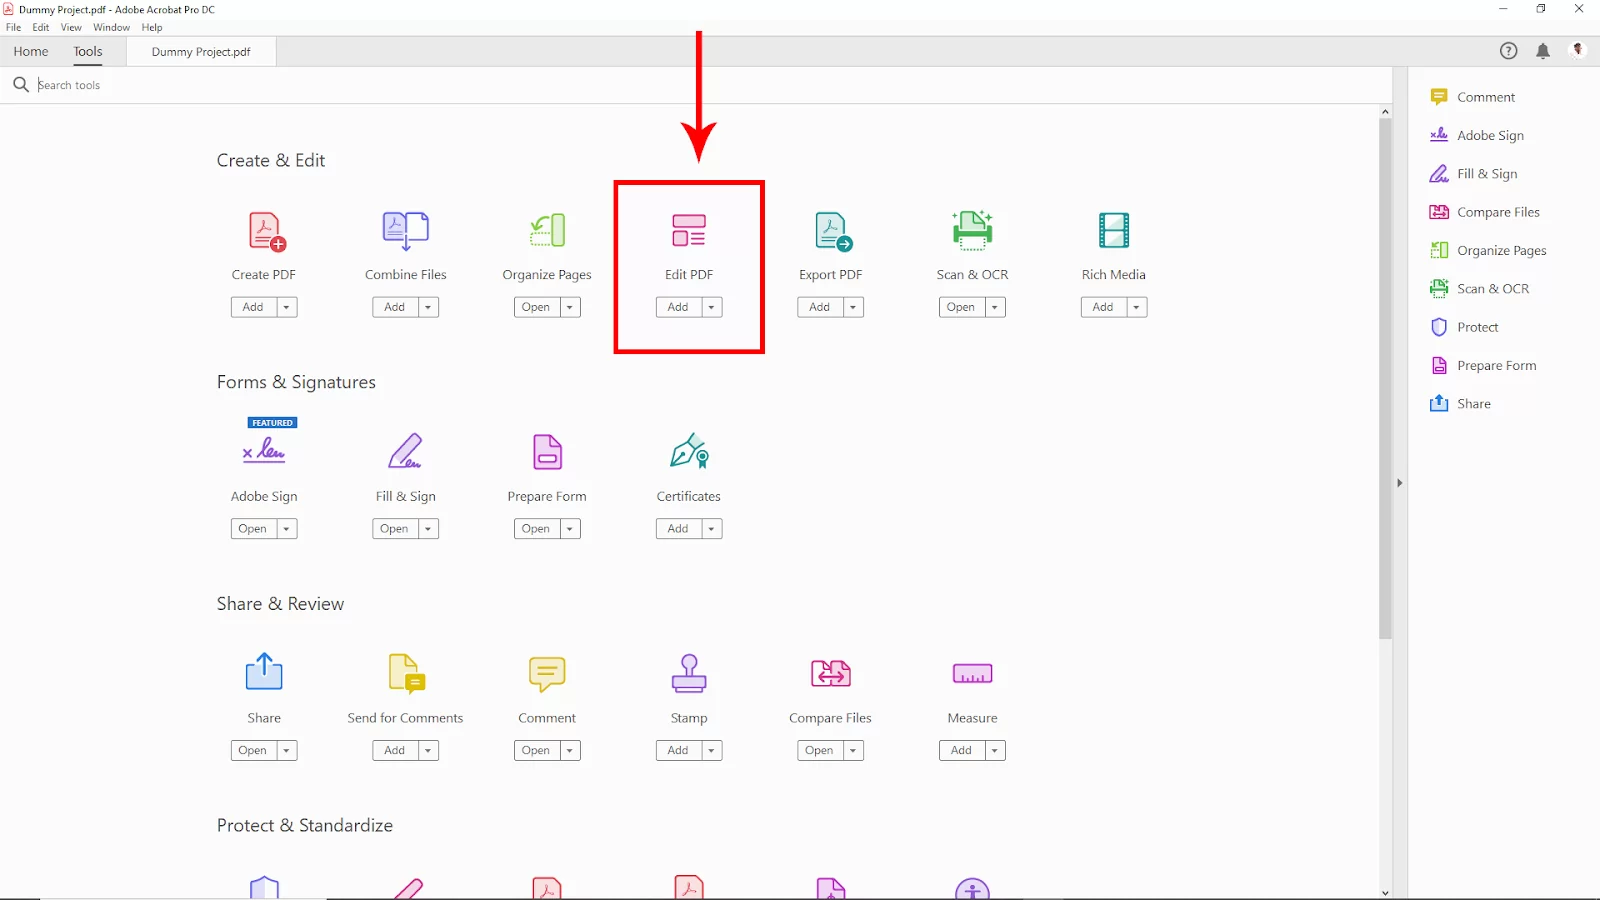Click Add button under Edit PDF
This screenshot has height=900, width=1600.
coord(678,307)
